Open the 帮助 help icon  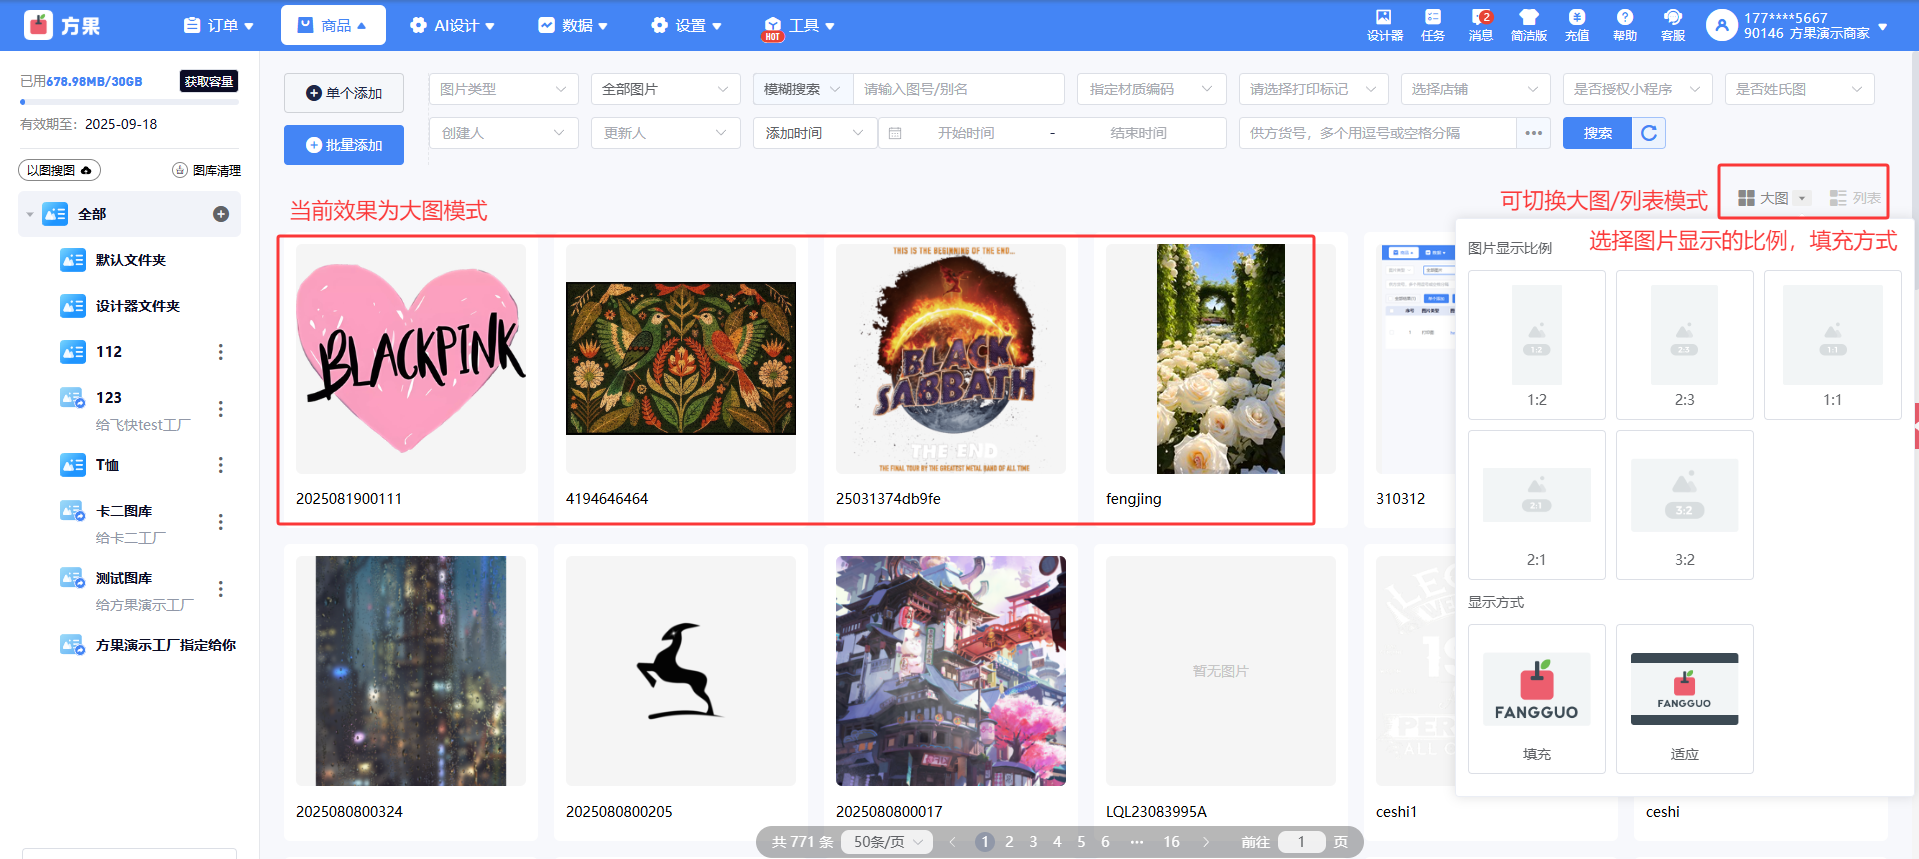[x=1625, y=25]
